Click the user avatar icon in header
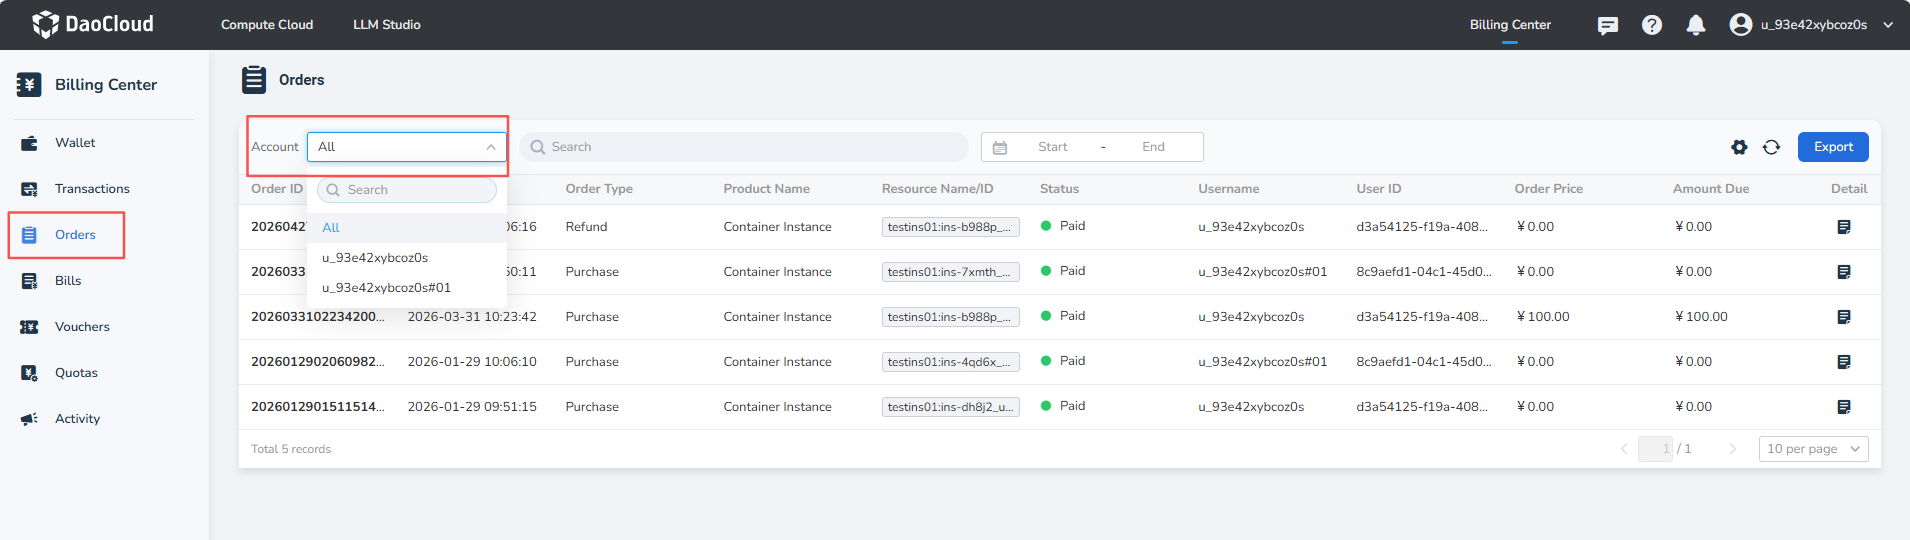Screen dimensions: 1910x540 [x=1741, y=25]
